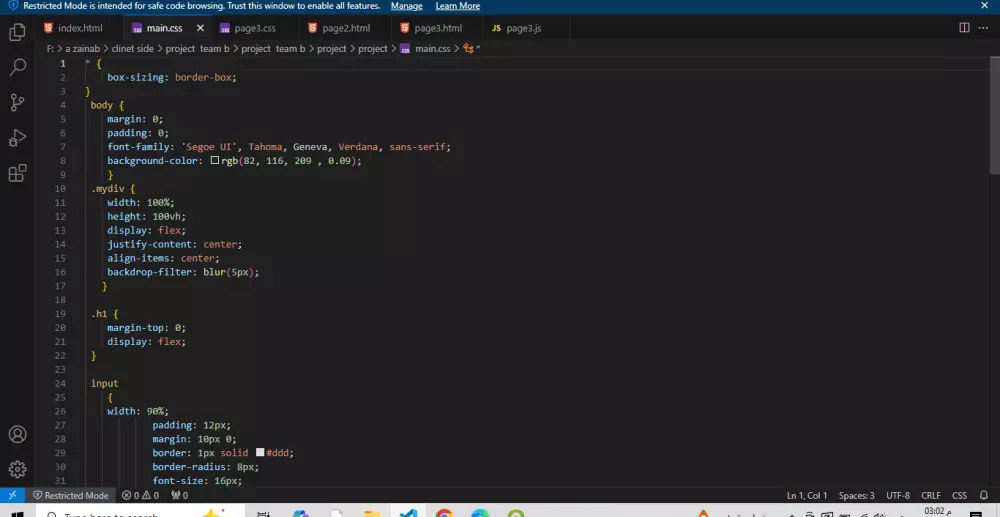Click the 'margin-top: 0;' line
The image size is (1000, 517).
(146, 328)
